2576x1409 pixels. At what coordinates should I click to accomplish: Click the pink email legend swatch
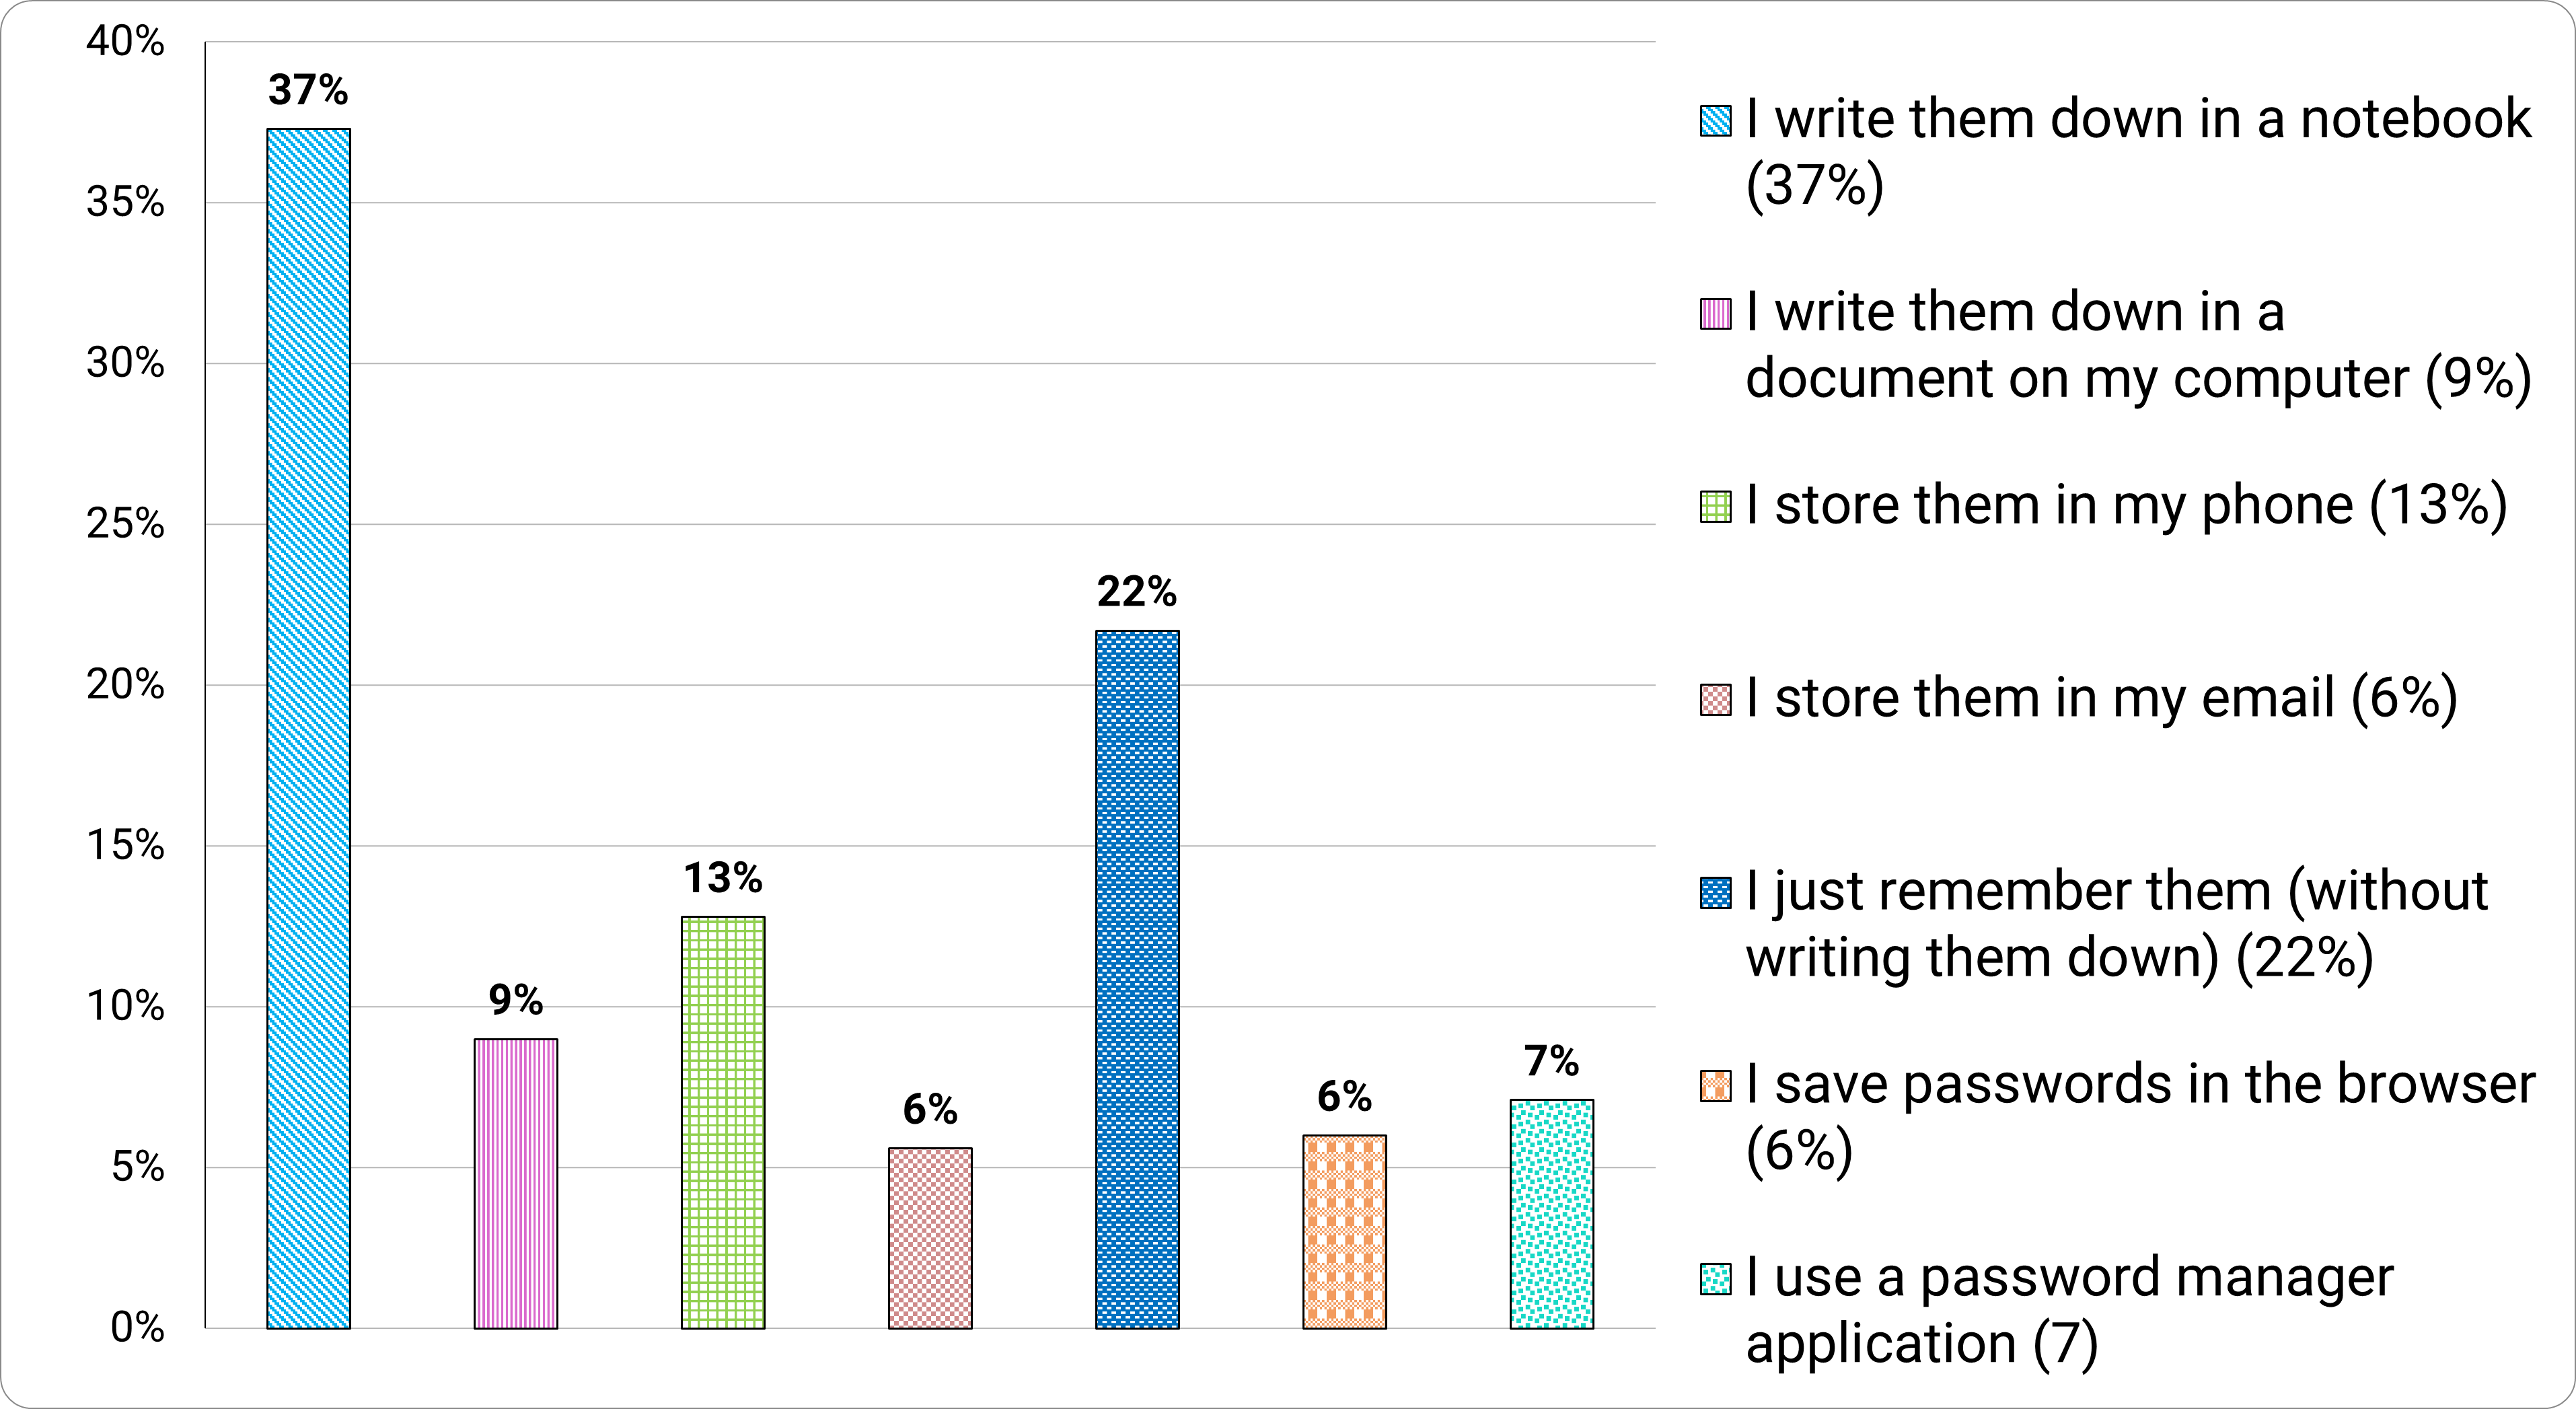tap(1715, 700)
